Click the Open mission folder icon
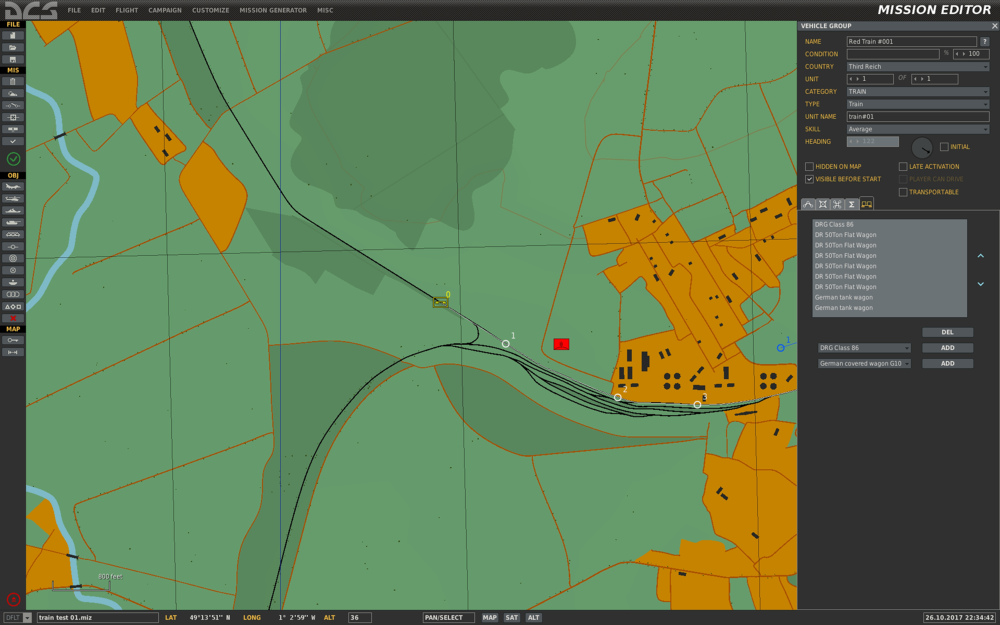This screenshot has width=1000, height=625. click(x=13, y=47)
